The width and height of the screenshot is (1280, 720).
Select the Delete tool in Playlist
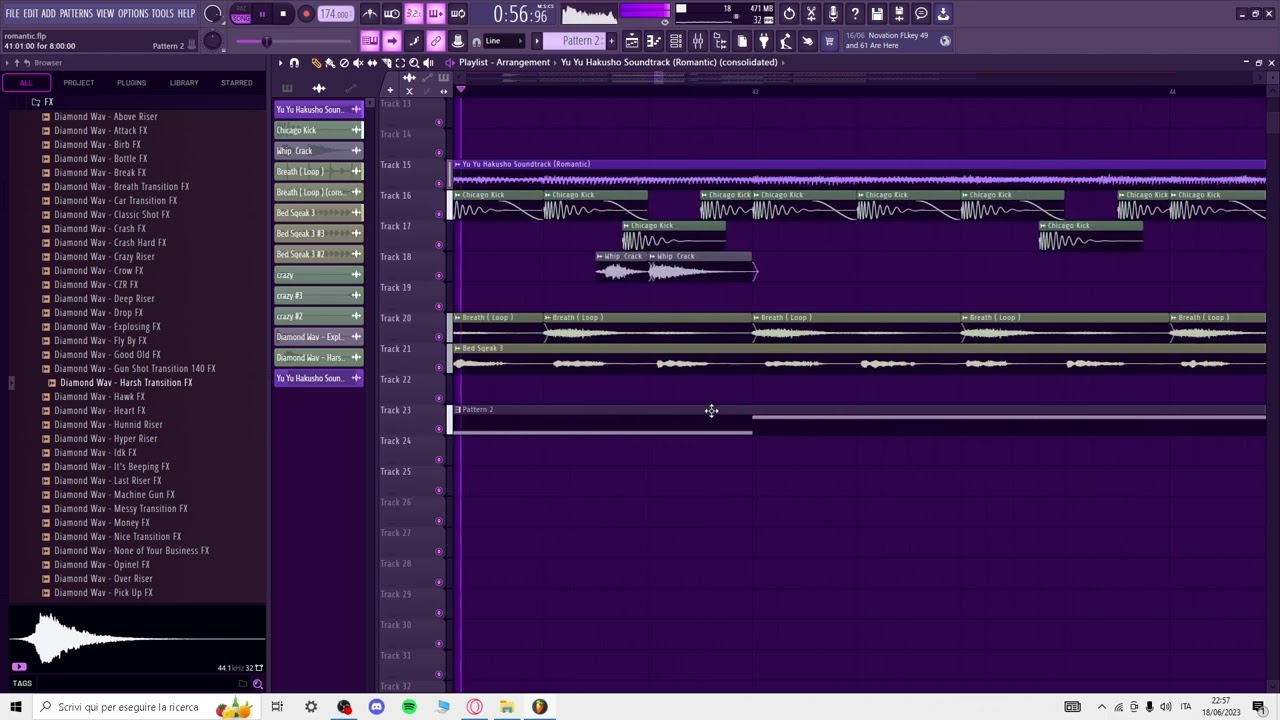tap(344, 63)
